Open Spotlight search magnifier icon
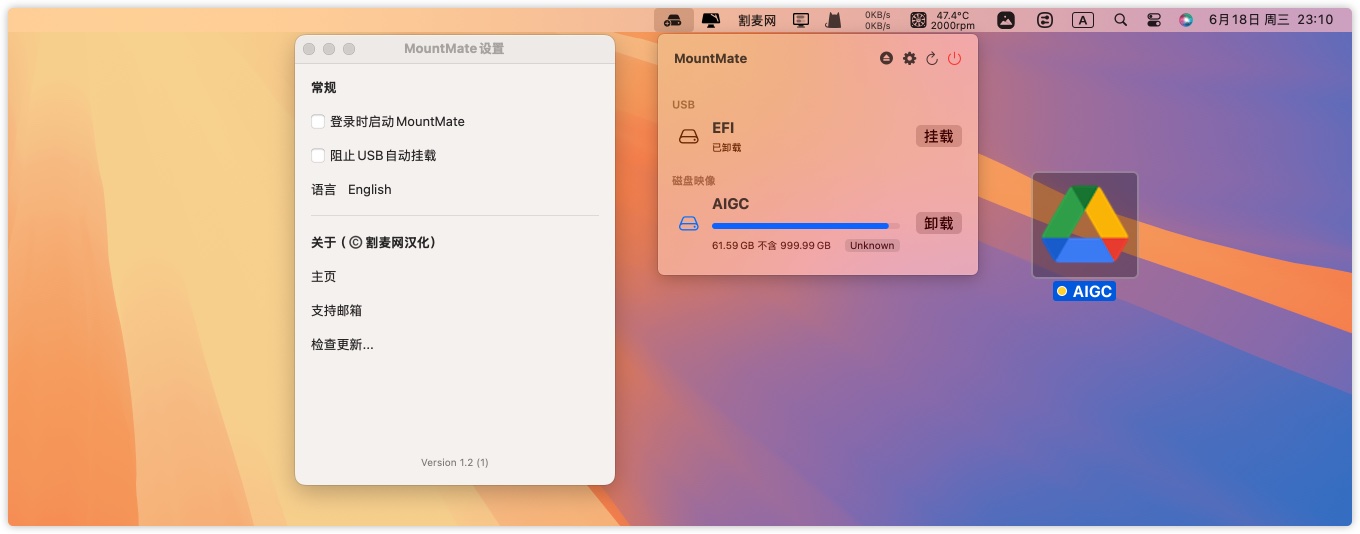This screenshot has width=1360, height=534. click(x=1121, y=20)
